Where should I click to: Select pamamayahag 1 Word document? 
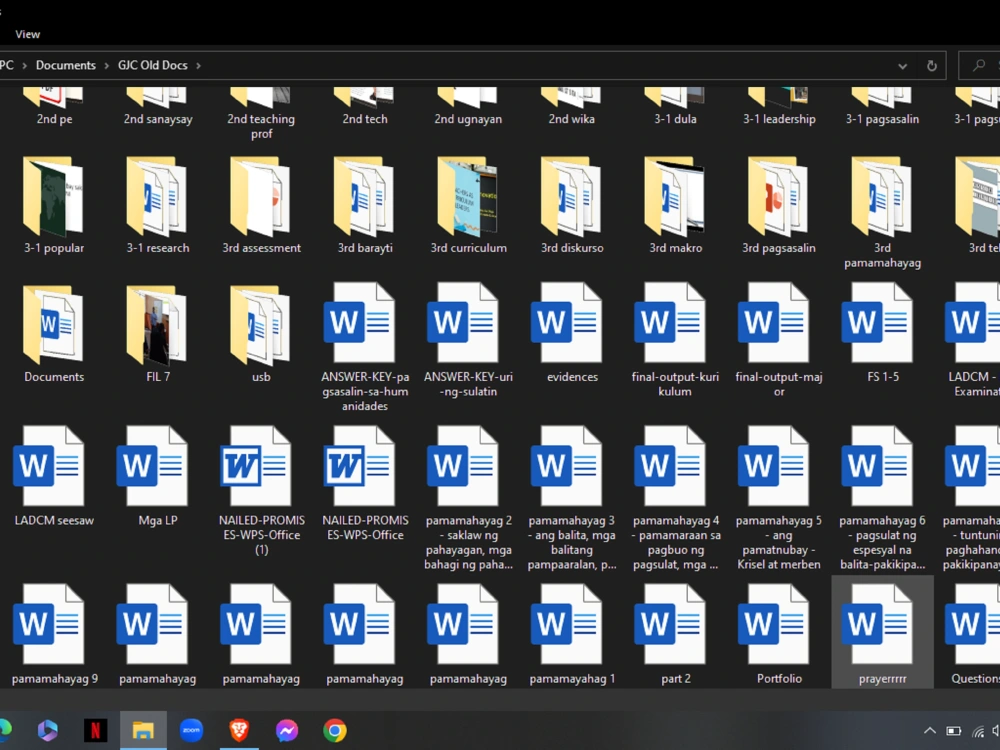[x=572, y=635]
